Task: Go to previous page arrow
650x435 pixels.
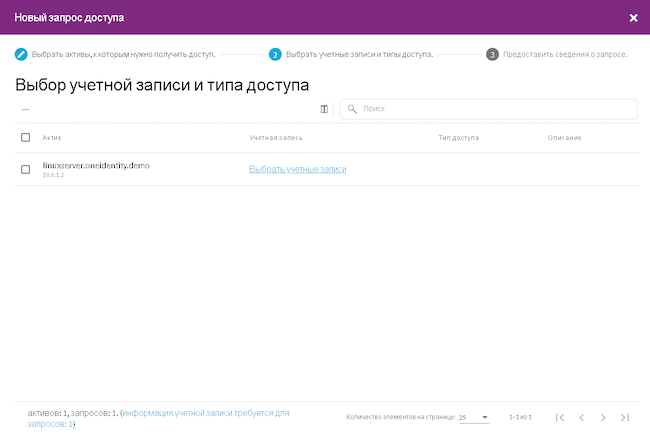Action: coord(582,417)
